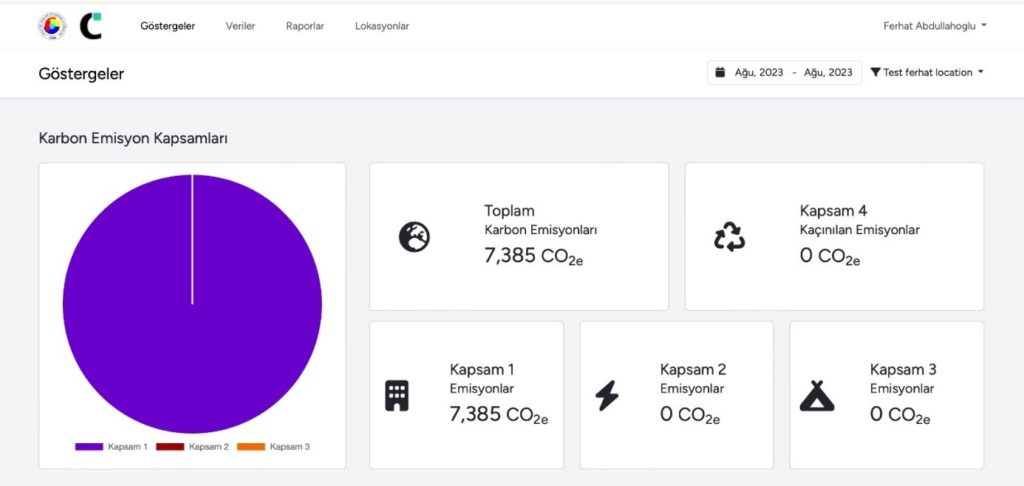
Task: Toggle Kapsam 1 purple legend swatch
Action: (89, 447)
